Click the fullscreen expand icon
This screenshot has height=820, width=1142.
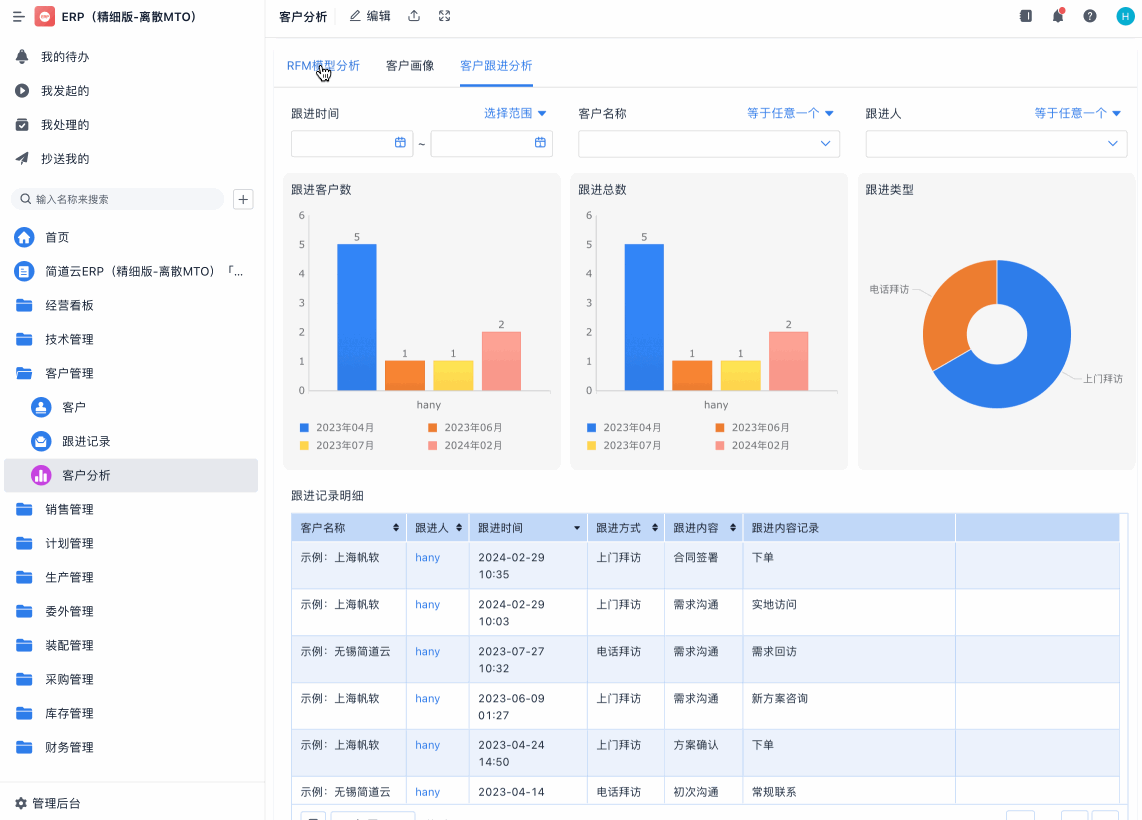444,16
